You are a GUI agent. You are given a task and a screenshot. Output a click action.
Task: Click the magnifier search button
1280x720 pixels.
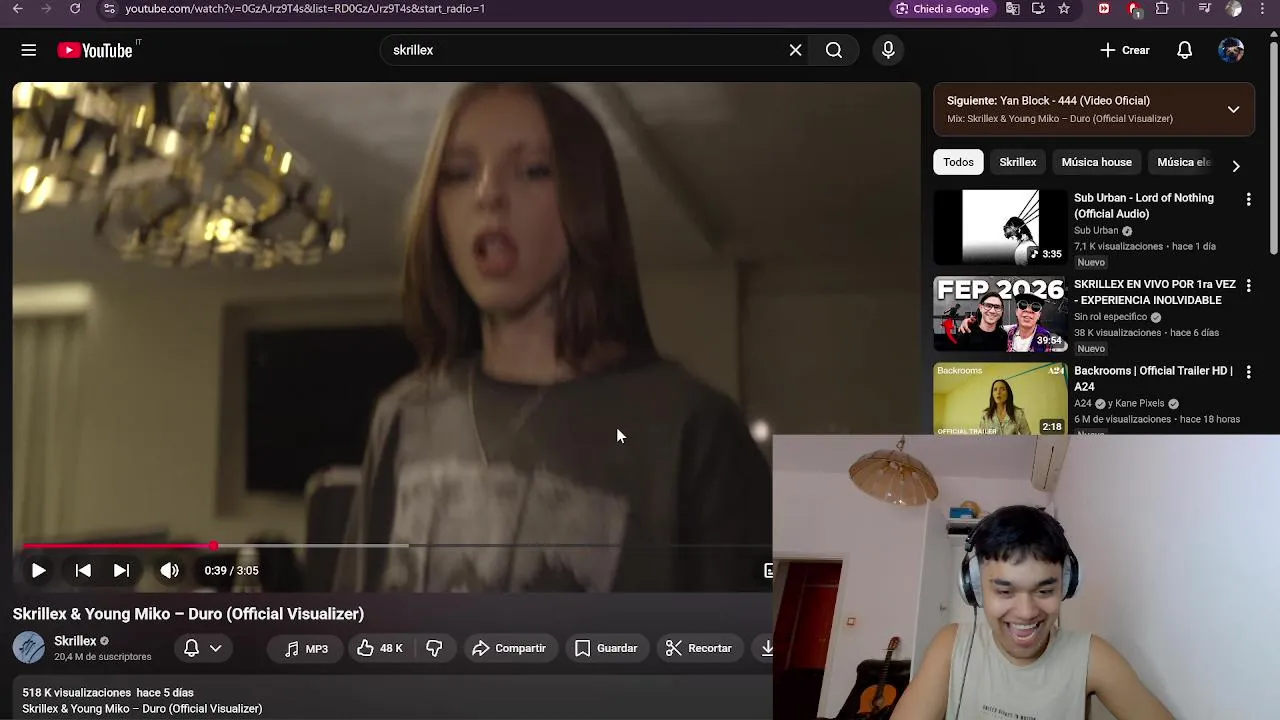[834, 50]
